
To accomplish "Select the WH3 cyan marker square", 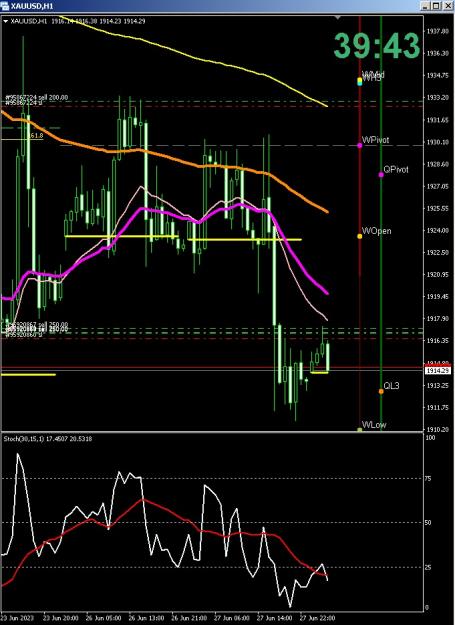I will (x=360, y=83).
